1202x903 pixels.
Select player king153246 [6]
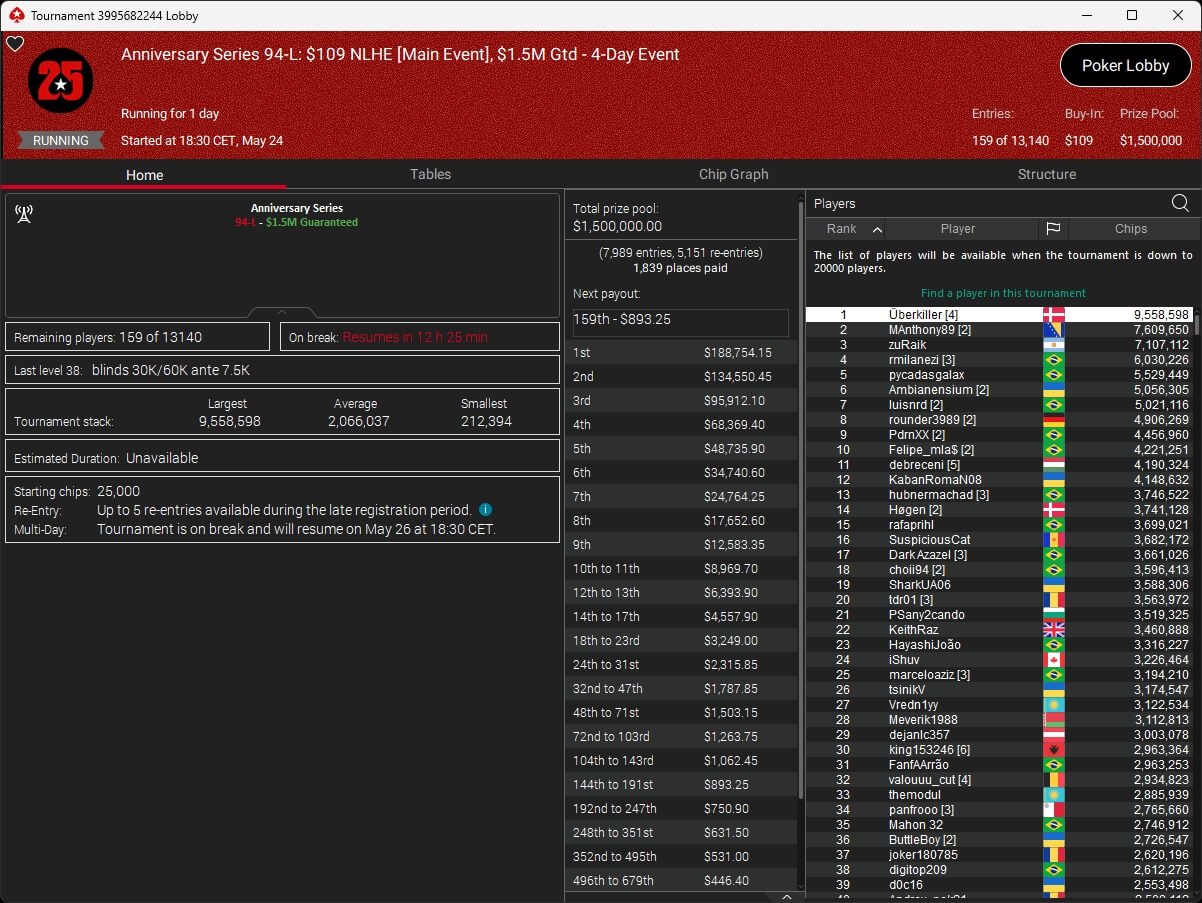click(999, 750)
